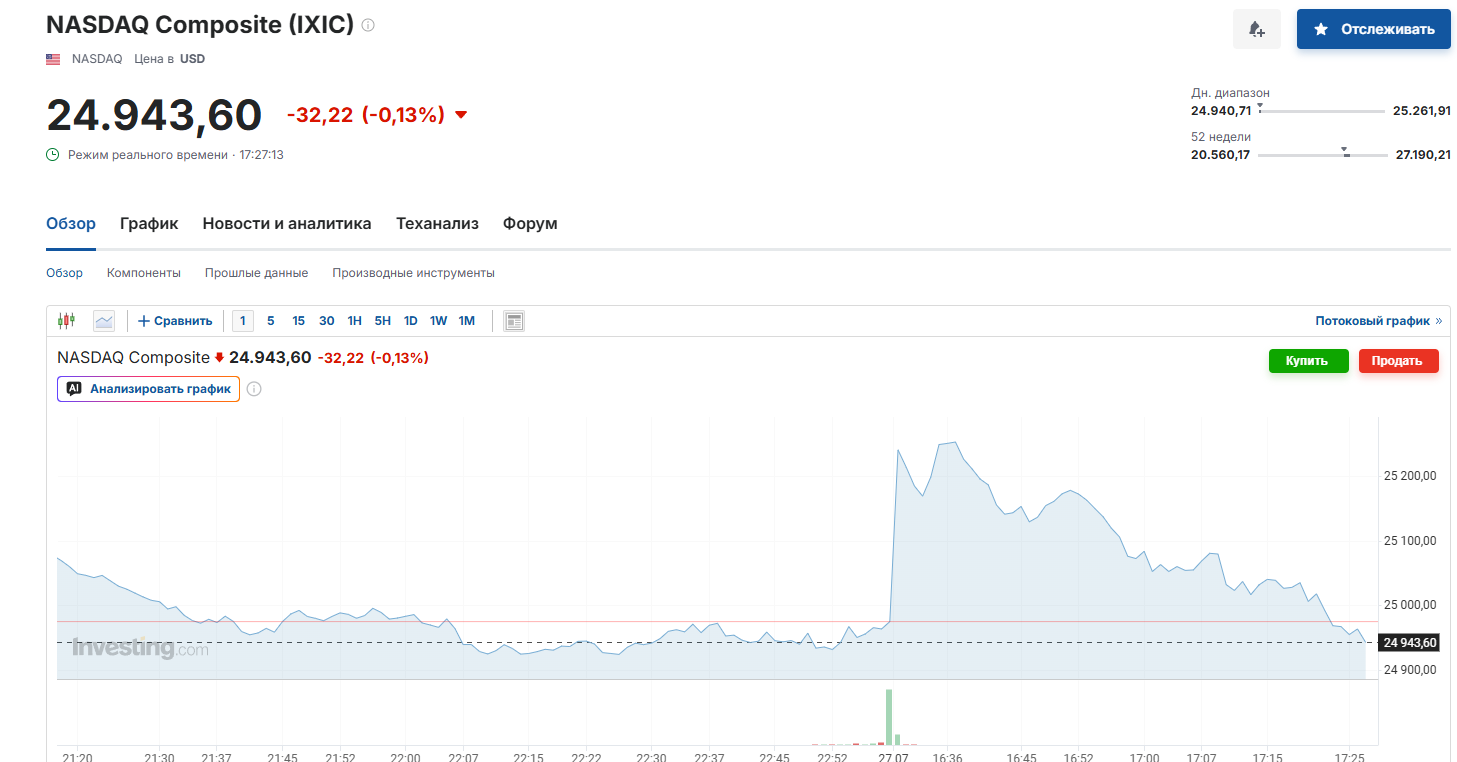Click the US flag icon next to NASDAQ

point(53,59)
